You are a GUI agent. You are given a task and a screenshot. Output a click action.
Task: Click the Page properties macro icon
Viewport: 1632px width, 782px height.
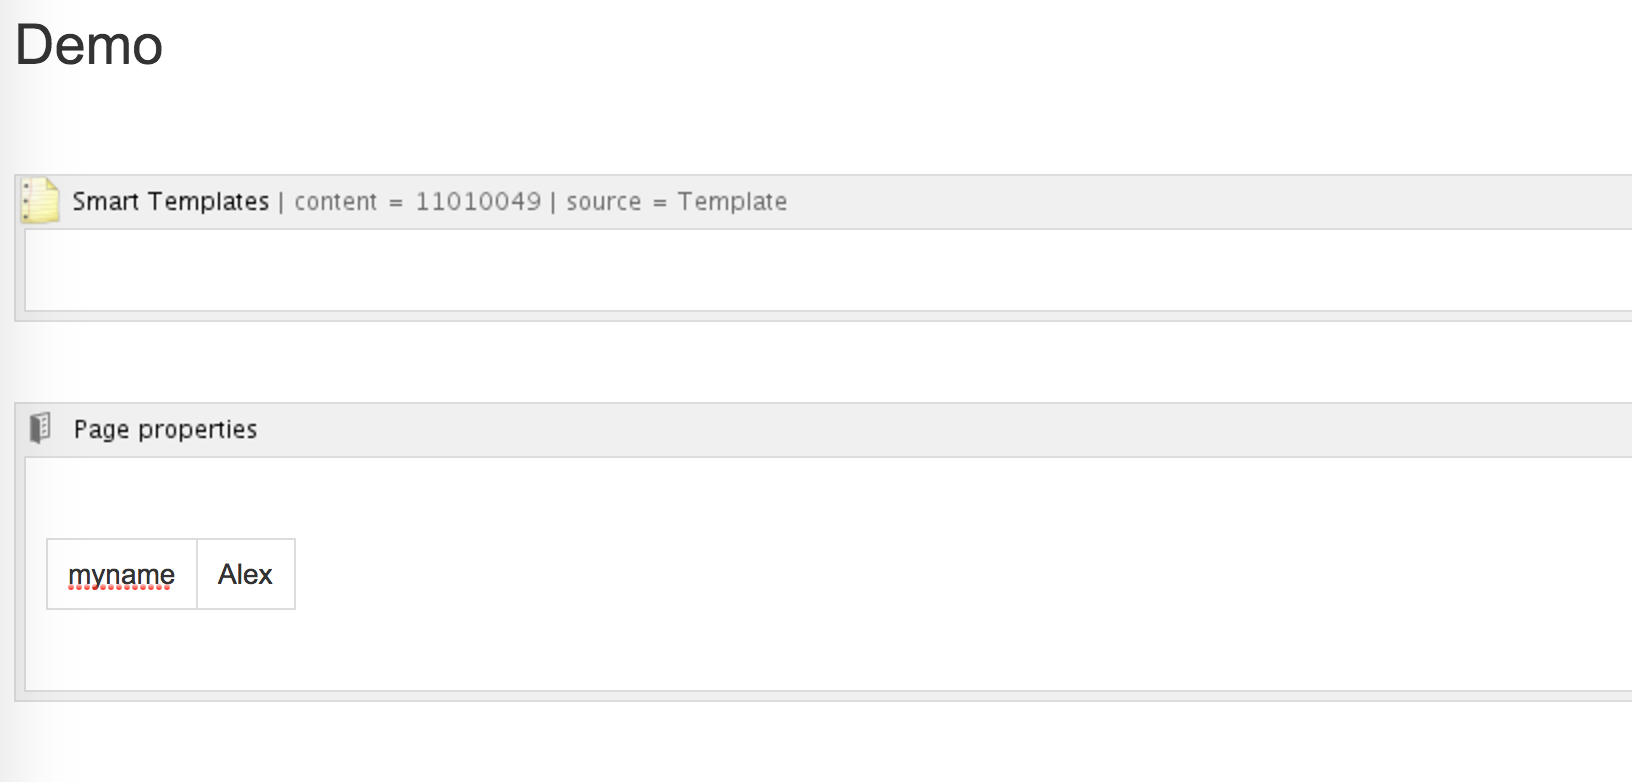40,428
